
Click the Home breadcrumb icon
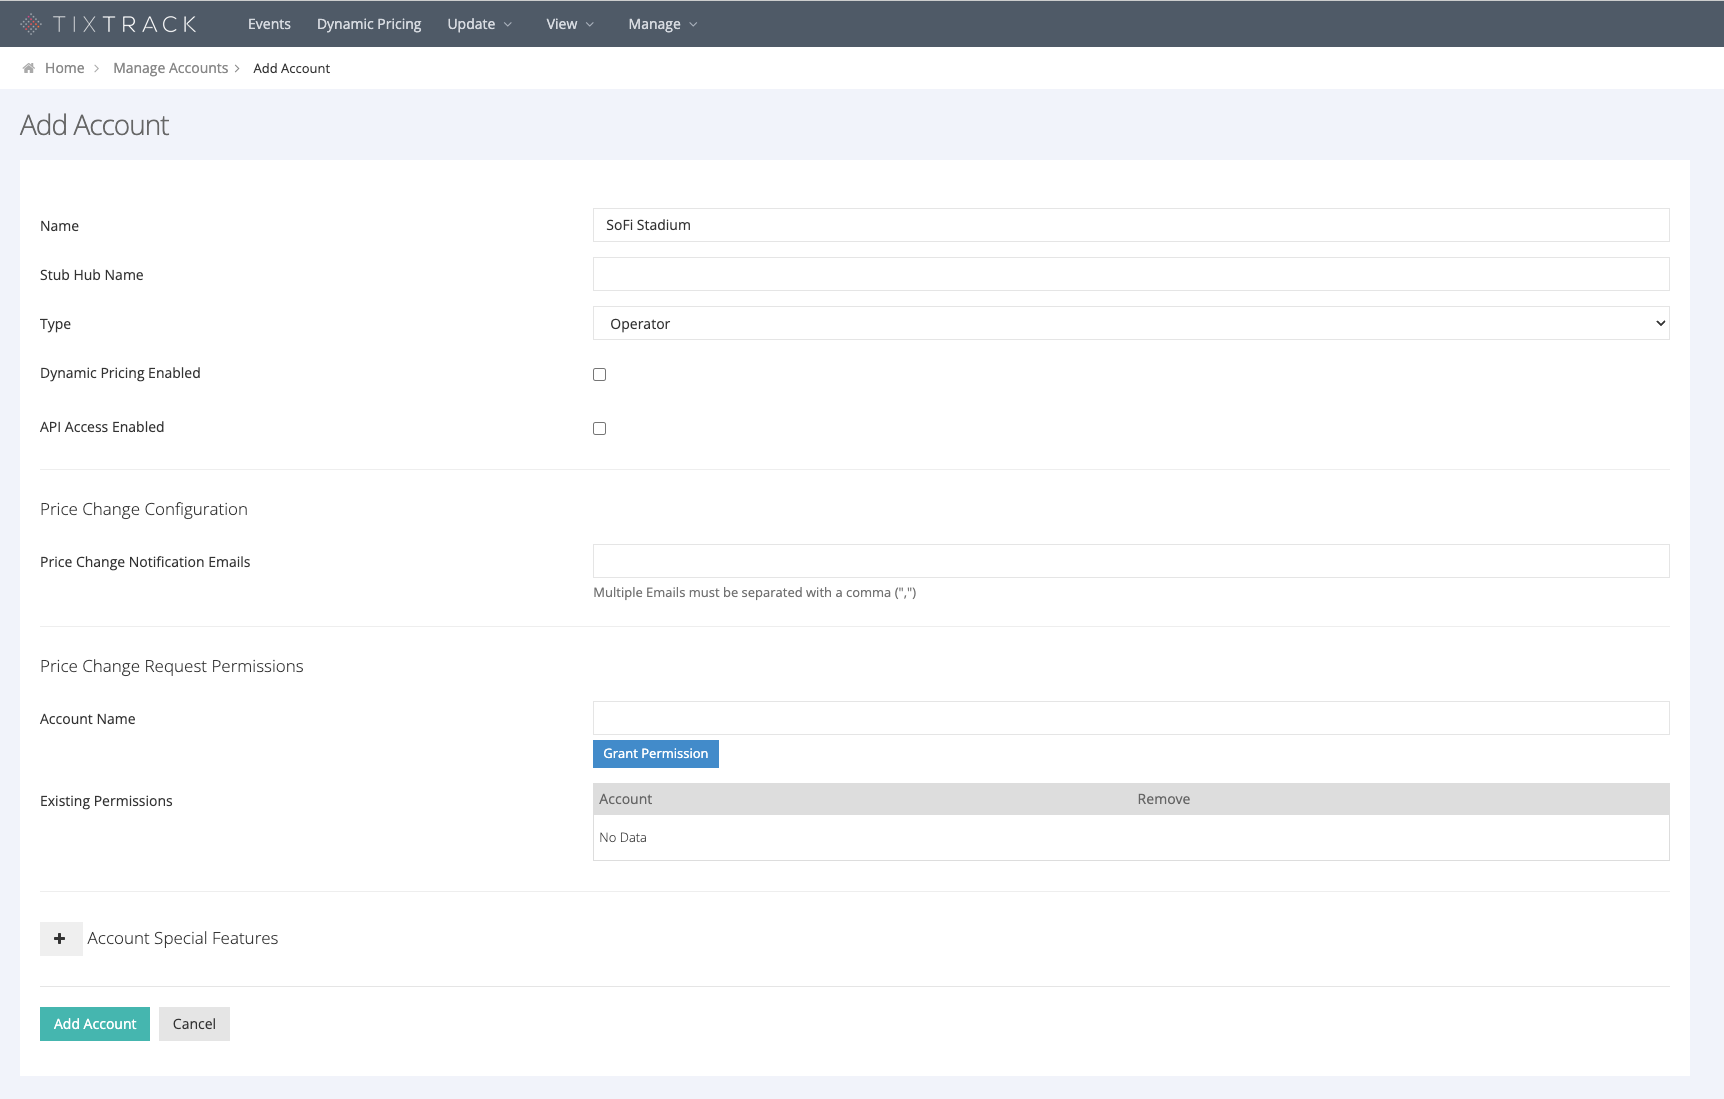(29, 67)
